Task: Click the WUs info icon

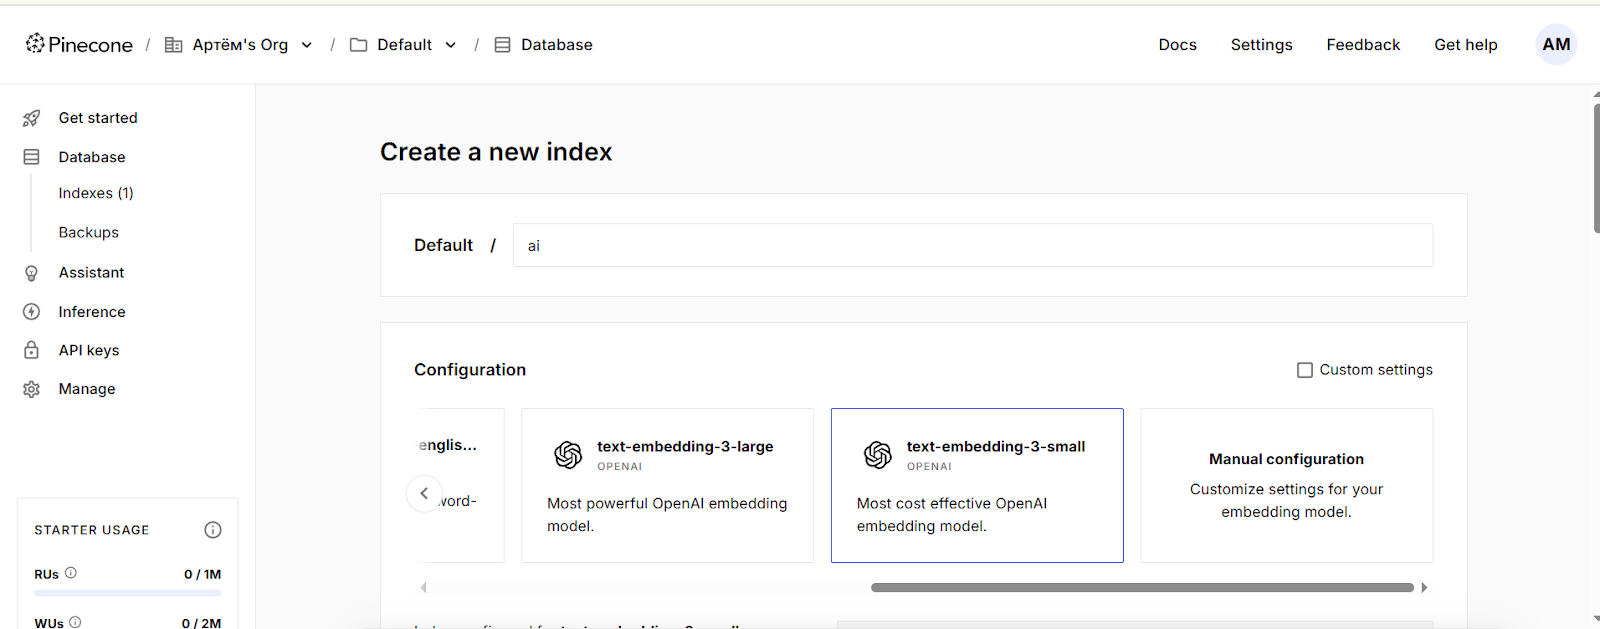Action: 75,622
